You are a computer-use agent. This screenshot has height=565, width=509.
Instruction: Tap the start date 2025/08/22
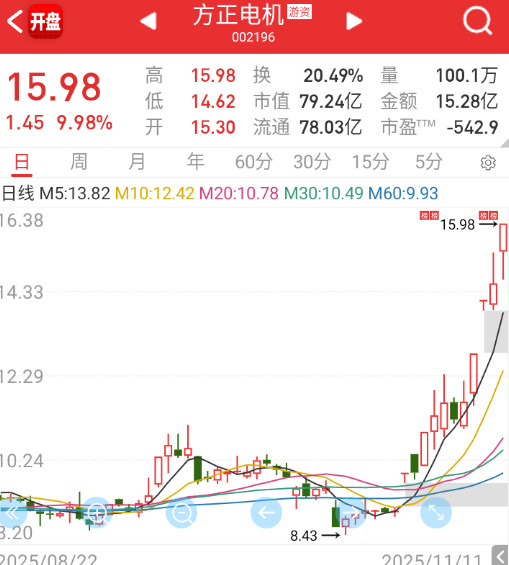pyautogui.click(x=48, y=560)
